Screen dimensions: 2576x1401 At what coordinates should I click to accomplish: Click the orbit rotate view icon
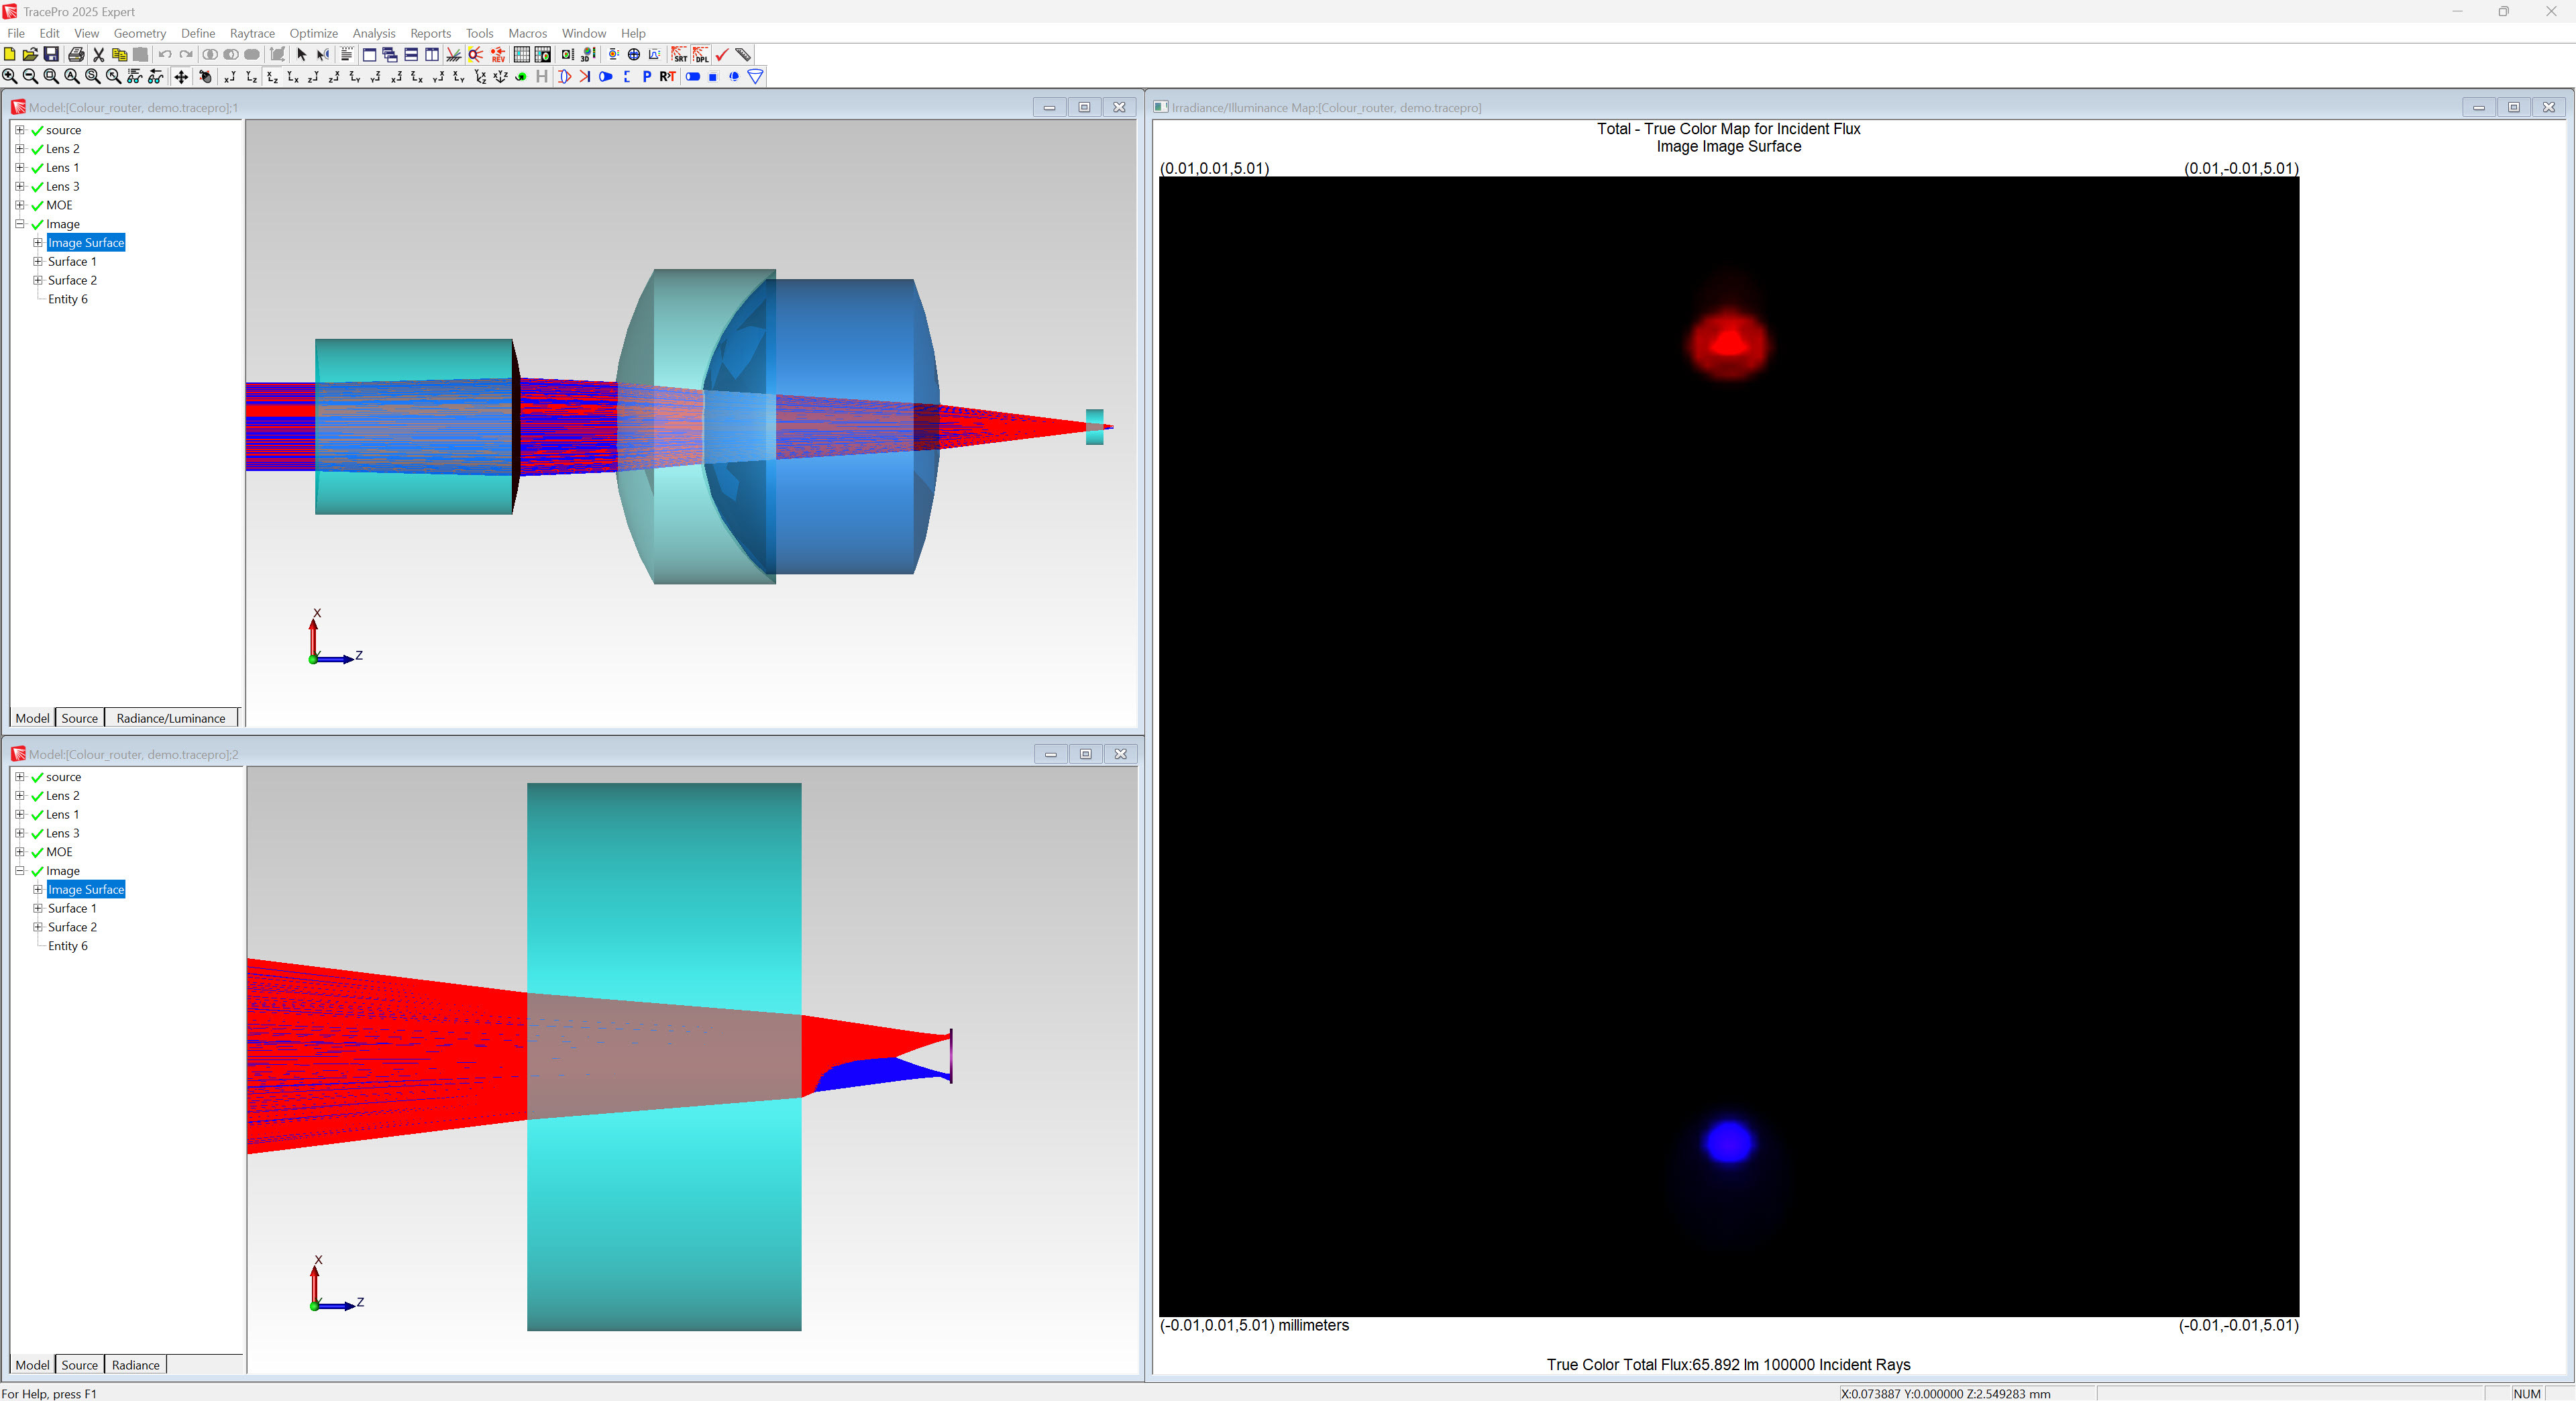(x=206, y=77)
